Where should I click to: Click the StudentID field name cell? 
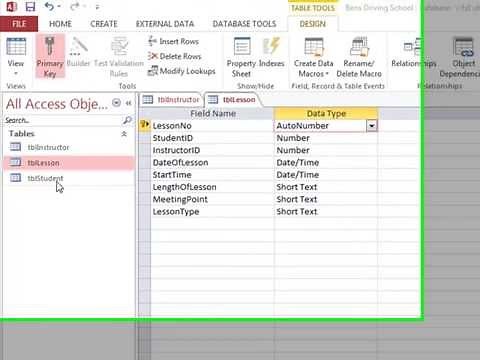click(x=212, y=138)
